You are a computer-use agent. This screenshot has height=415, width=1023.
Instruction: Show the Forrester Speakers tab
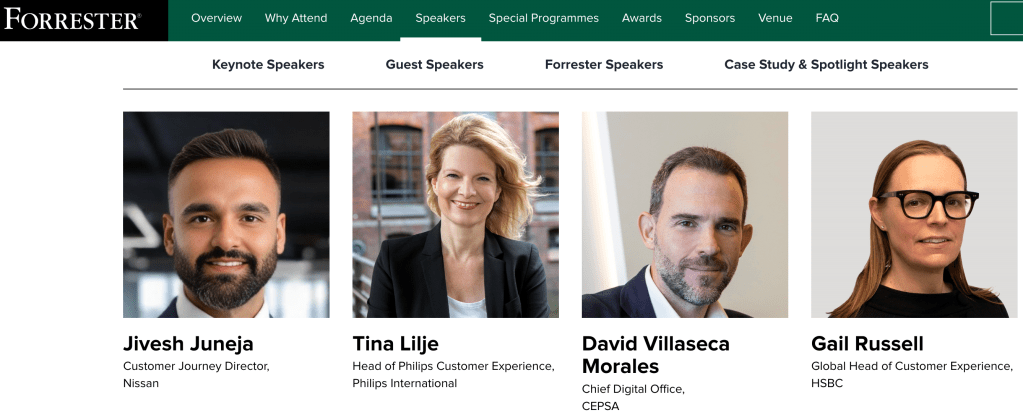[x=604, y=65]
